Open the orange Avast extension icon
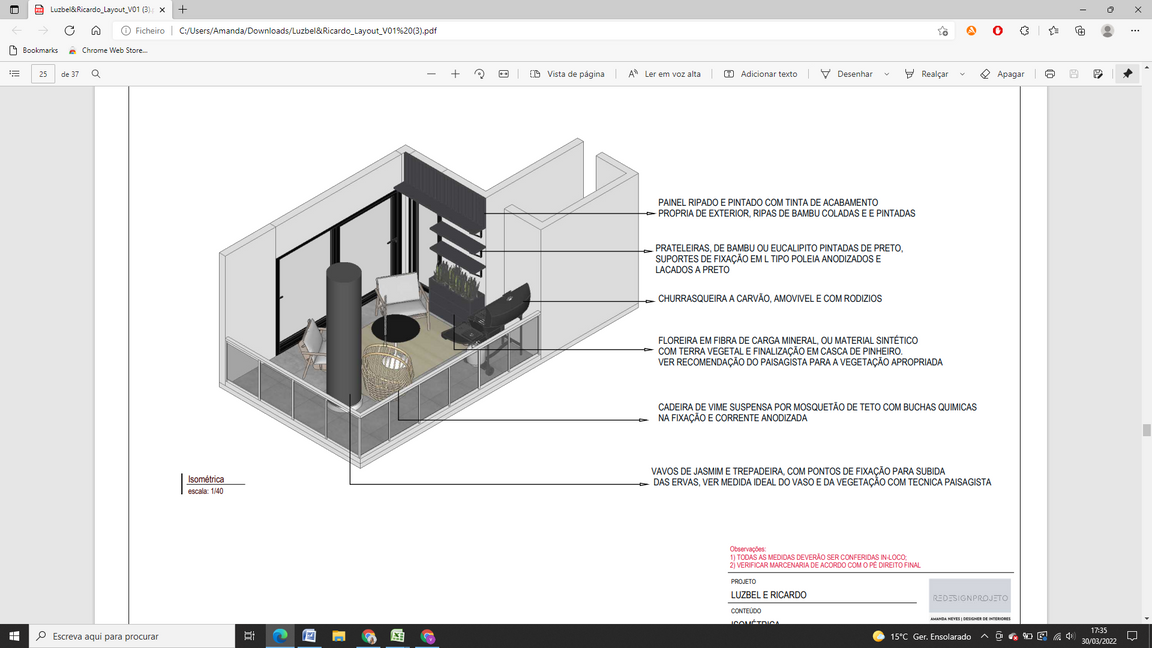1152x648 pixels. pyautogui.click(x=971, y=31)
